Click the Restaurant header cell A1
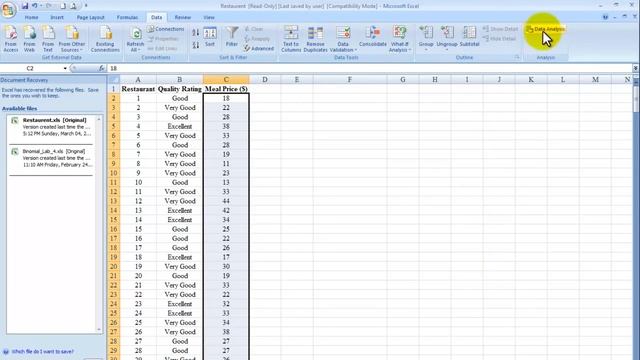The width and height of the screenshot is (640, 360). [138, 89]
